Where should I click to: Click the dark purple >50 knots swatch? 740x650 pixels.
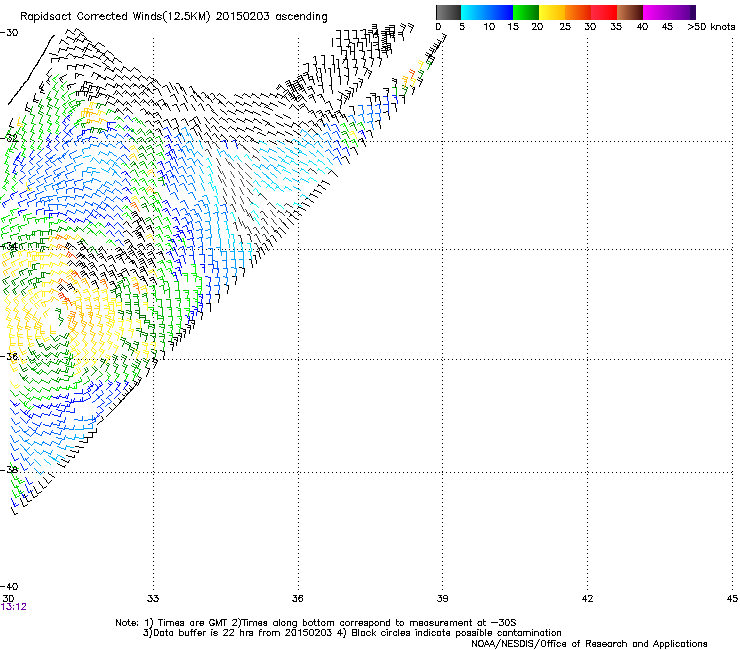(693, 12)
